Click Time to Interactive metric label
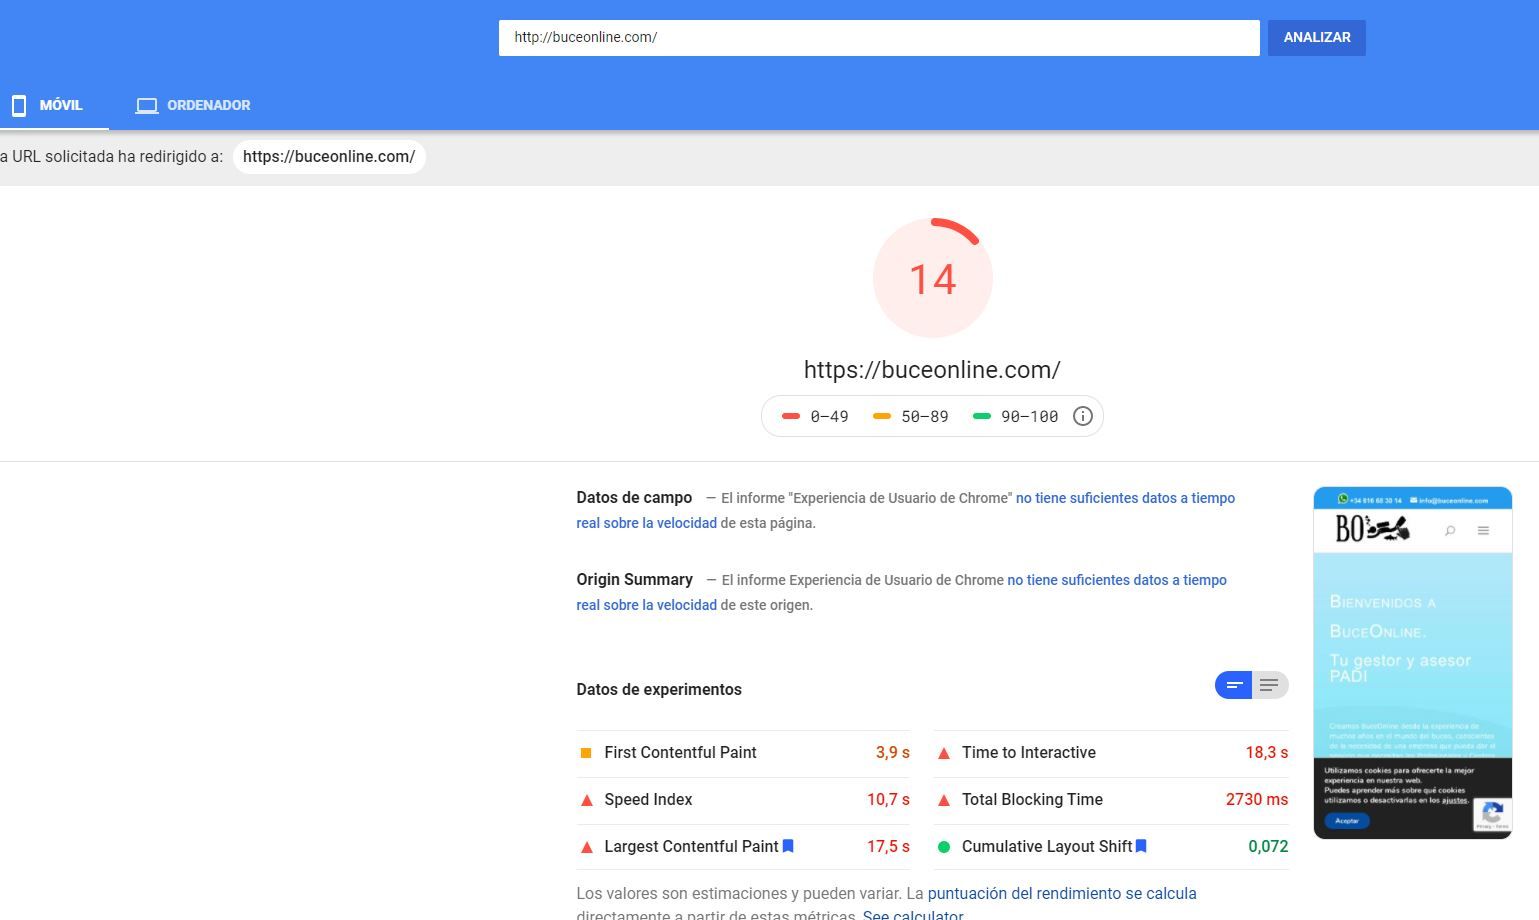The image size is (1539, 920). [1028, 753]
